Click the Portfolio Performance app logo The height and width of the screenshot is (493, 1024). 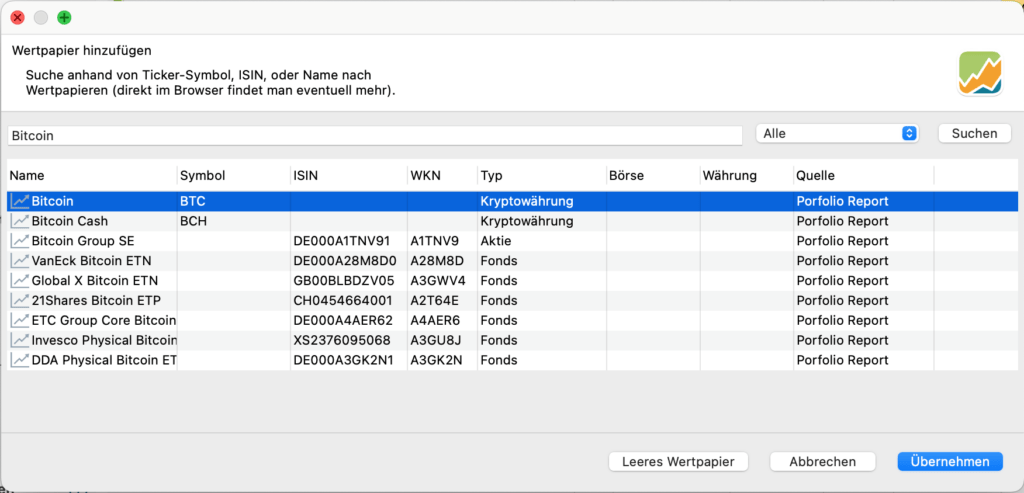pos(980,73)
